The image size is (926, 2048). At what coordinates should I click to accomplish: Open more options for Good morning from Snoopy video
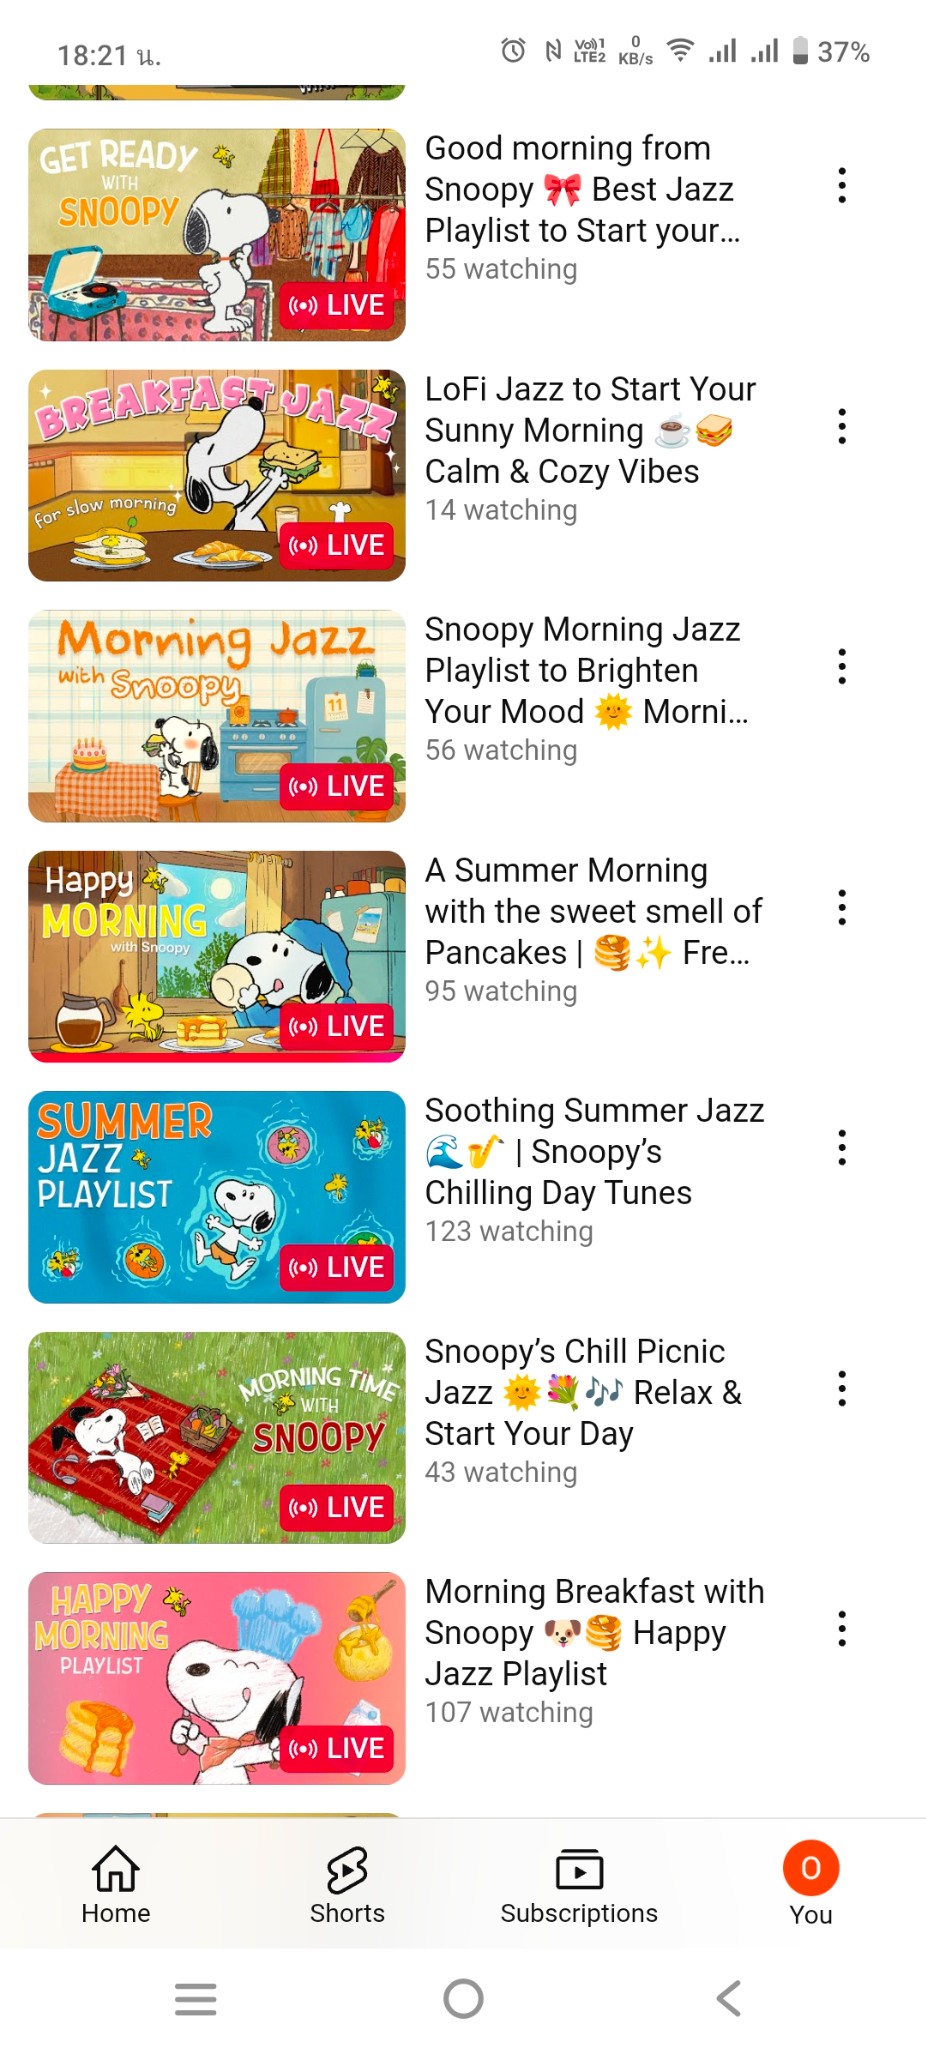842,186
